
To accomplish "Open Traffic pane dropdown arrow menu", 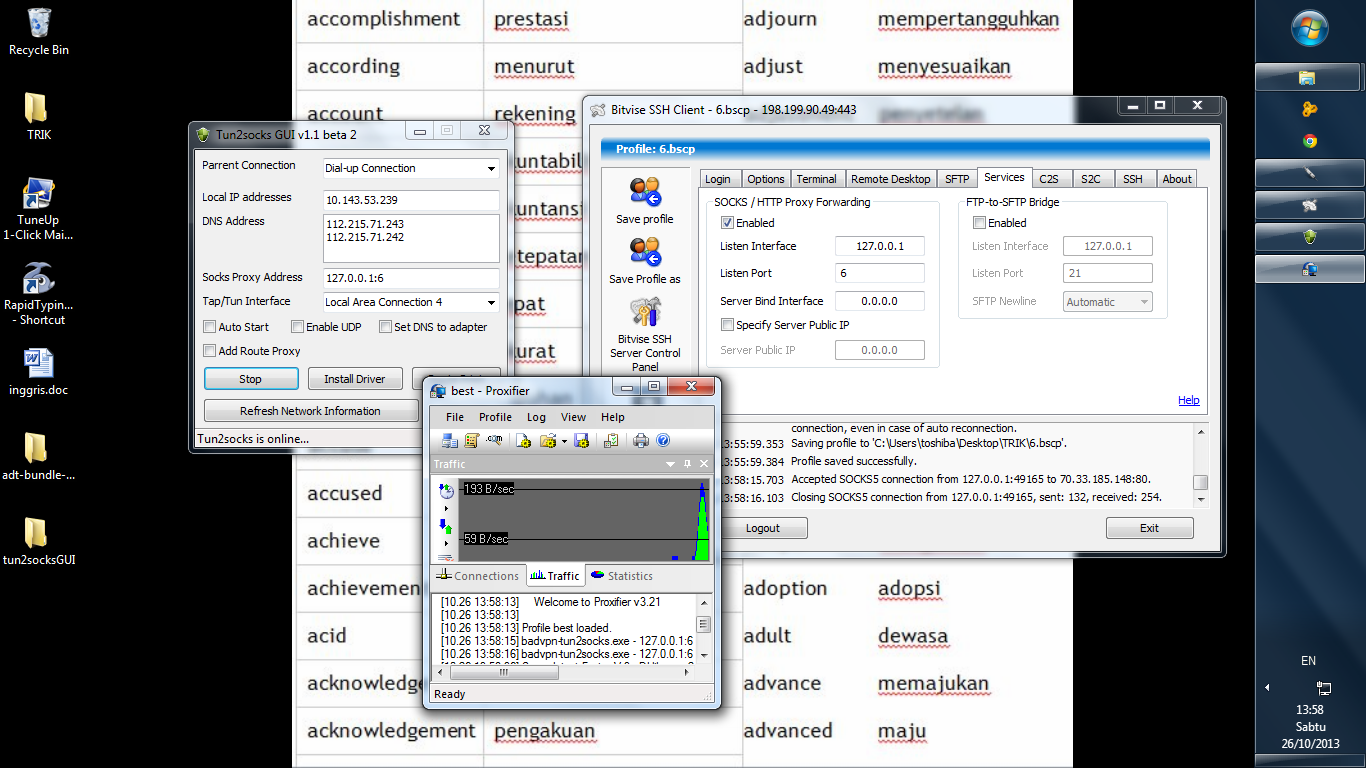I will point(670,464).
